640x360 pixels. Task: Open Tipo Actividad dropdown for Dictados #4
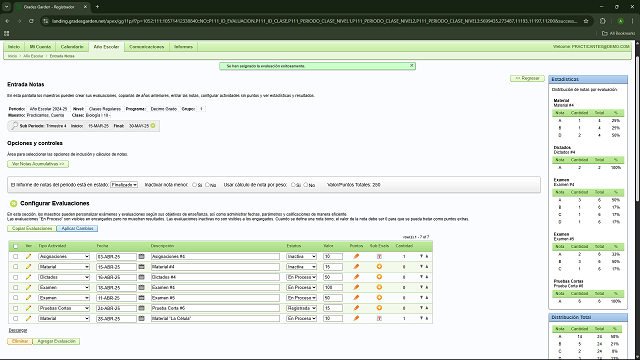[x=64, y=277]
